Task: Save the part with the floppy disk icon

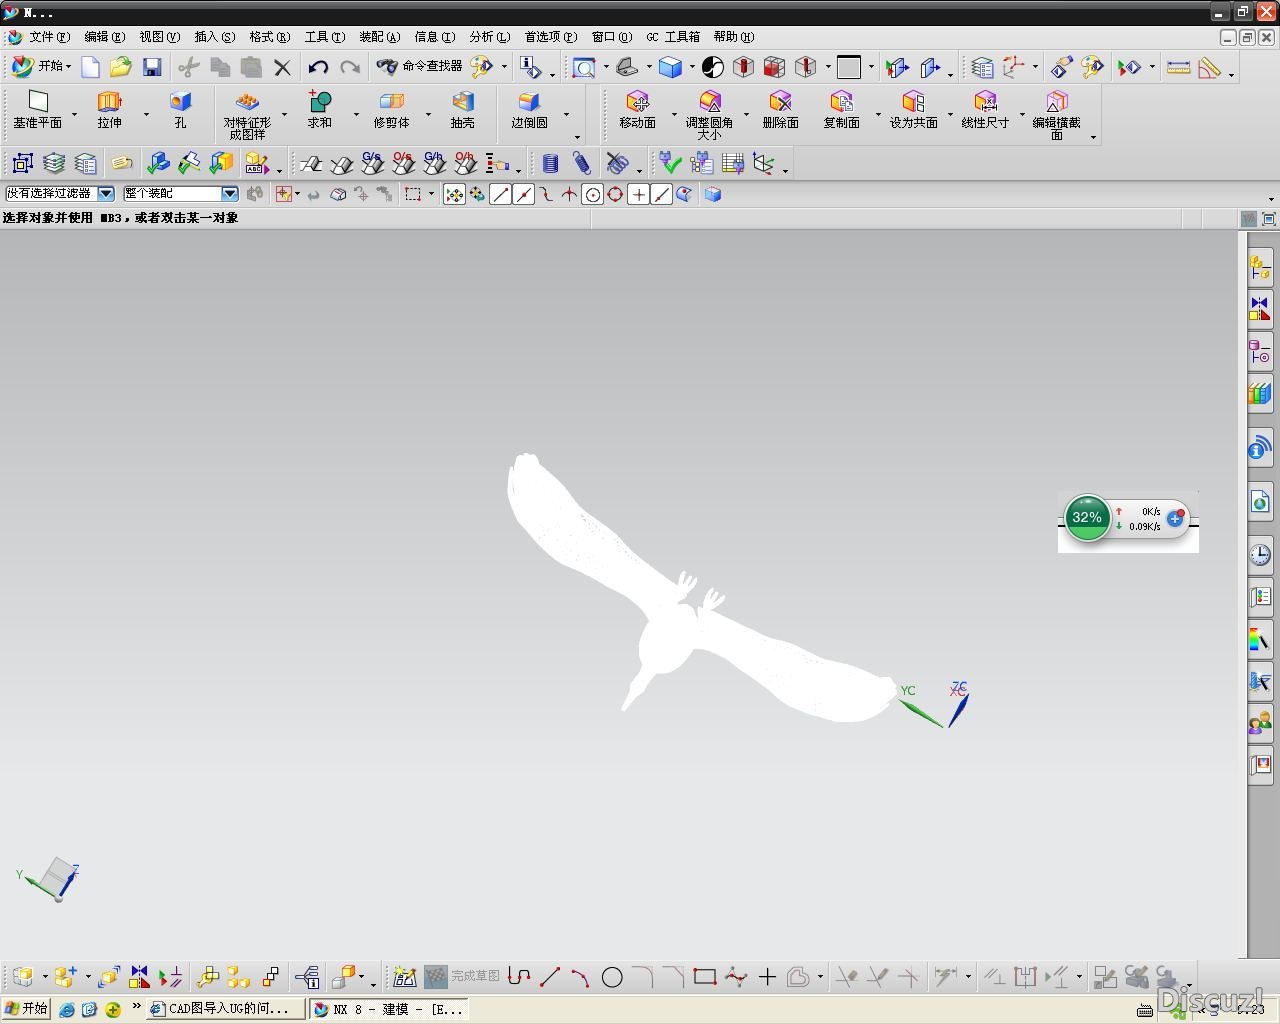Action: tap(152, 67)
